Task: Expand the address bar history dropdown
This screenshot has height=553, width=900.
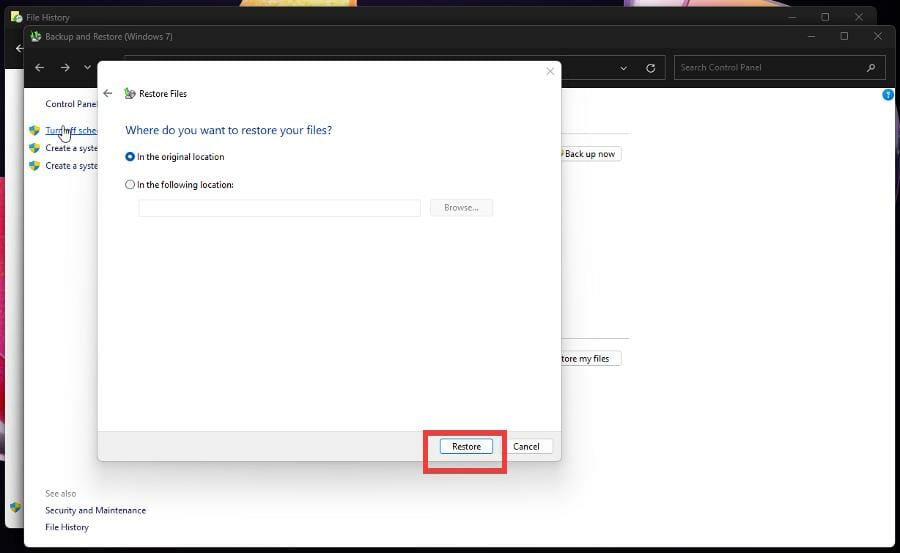Action: 624,68
